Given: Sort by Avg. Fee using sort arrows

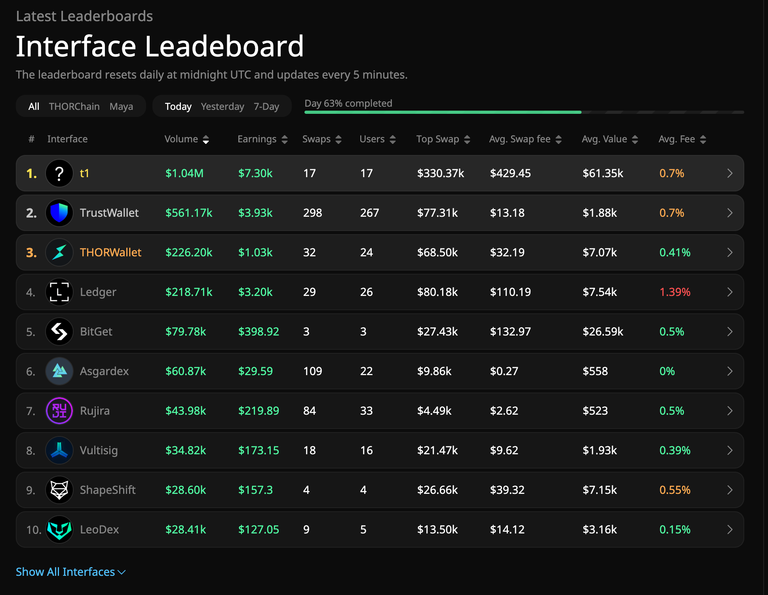Looking at the screenshot, I should pos(703,140).
